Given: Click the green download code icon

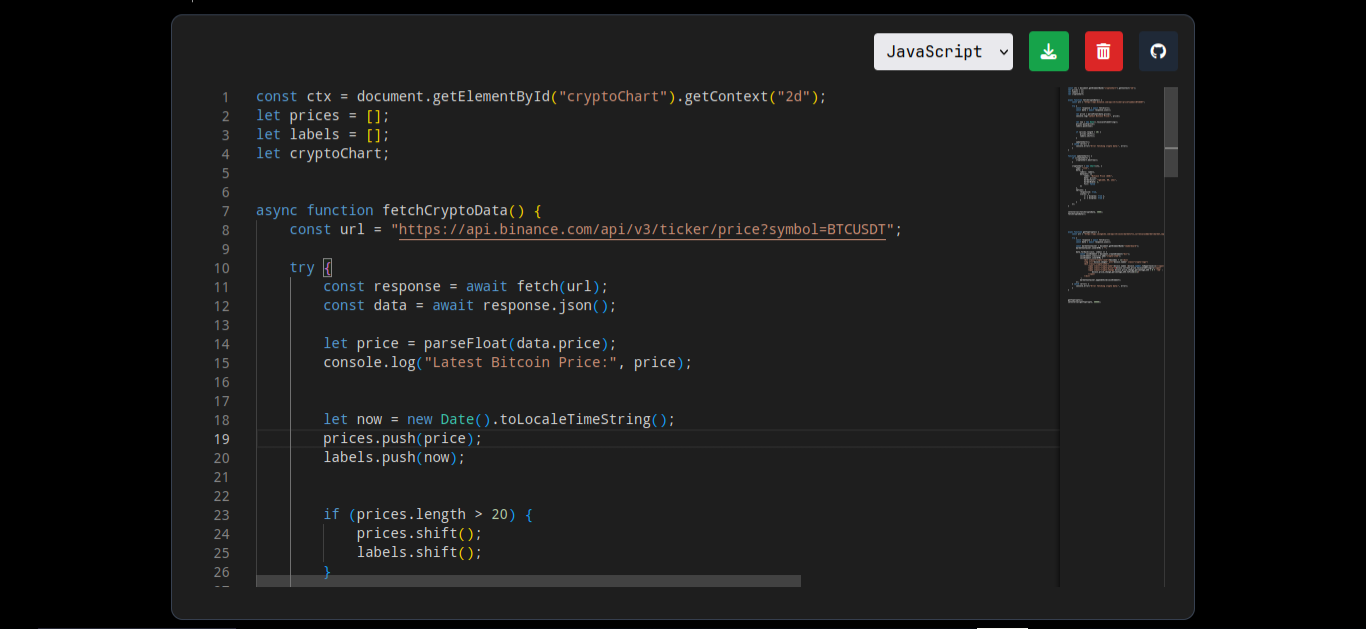Looking at the screenshot, I should [1049, 52].
